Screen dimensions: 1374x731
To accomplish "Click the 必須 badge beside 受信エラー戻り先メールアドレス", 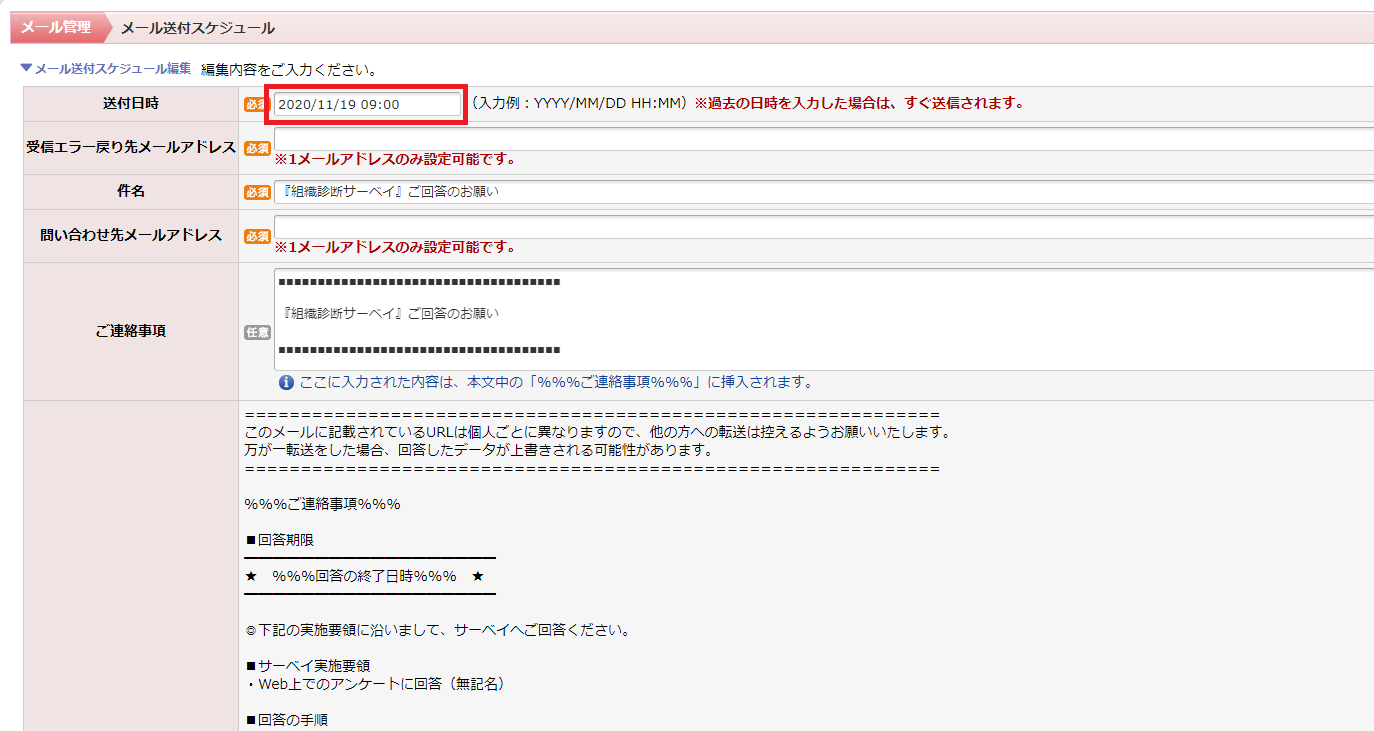I will tap(257, 148).
